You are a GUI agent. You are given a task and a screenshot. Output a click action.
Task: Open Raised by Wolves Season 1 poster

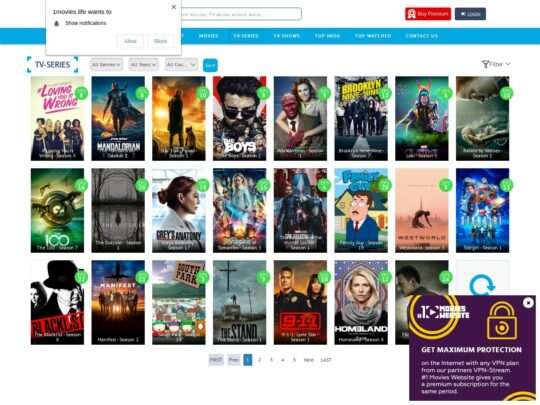[x=482, y=118]
